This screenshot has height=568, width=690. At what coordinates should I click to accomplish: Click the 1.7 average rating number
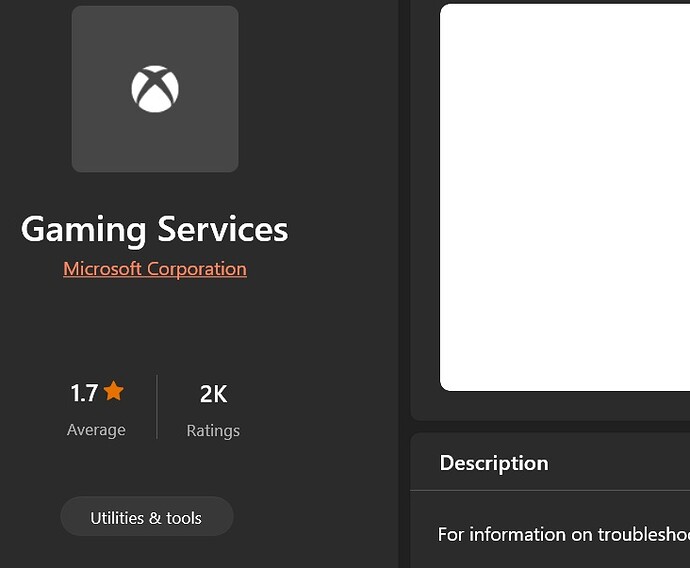pos(84,393)
